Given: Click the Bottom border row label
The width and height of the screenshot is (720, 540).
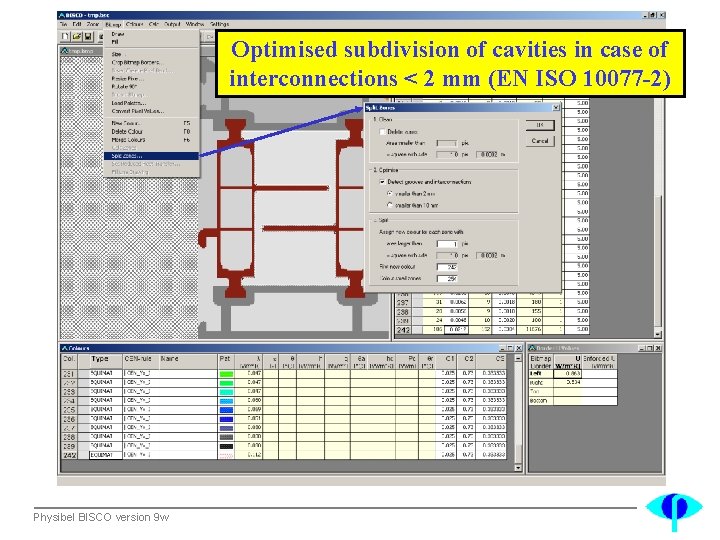Looking at the screenshot, I should [x=541, y=400].
